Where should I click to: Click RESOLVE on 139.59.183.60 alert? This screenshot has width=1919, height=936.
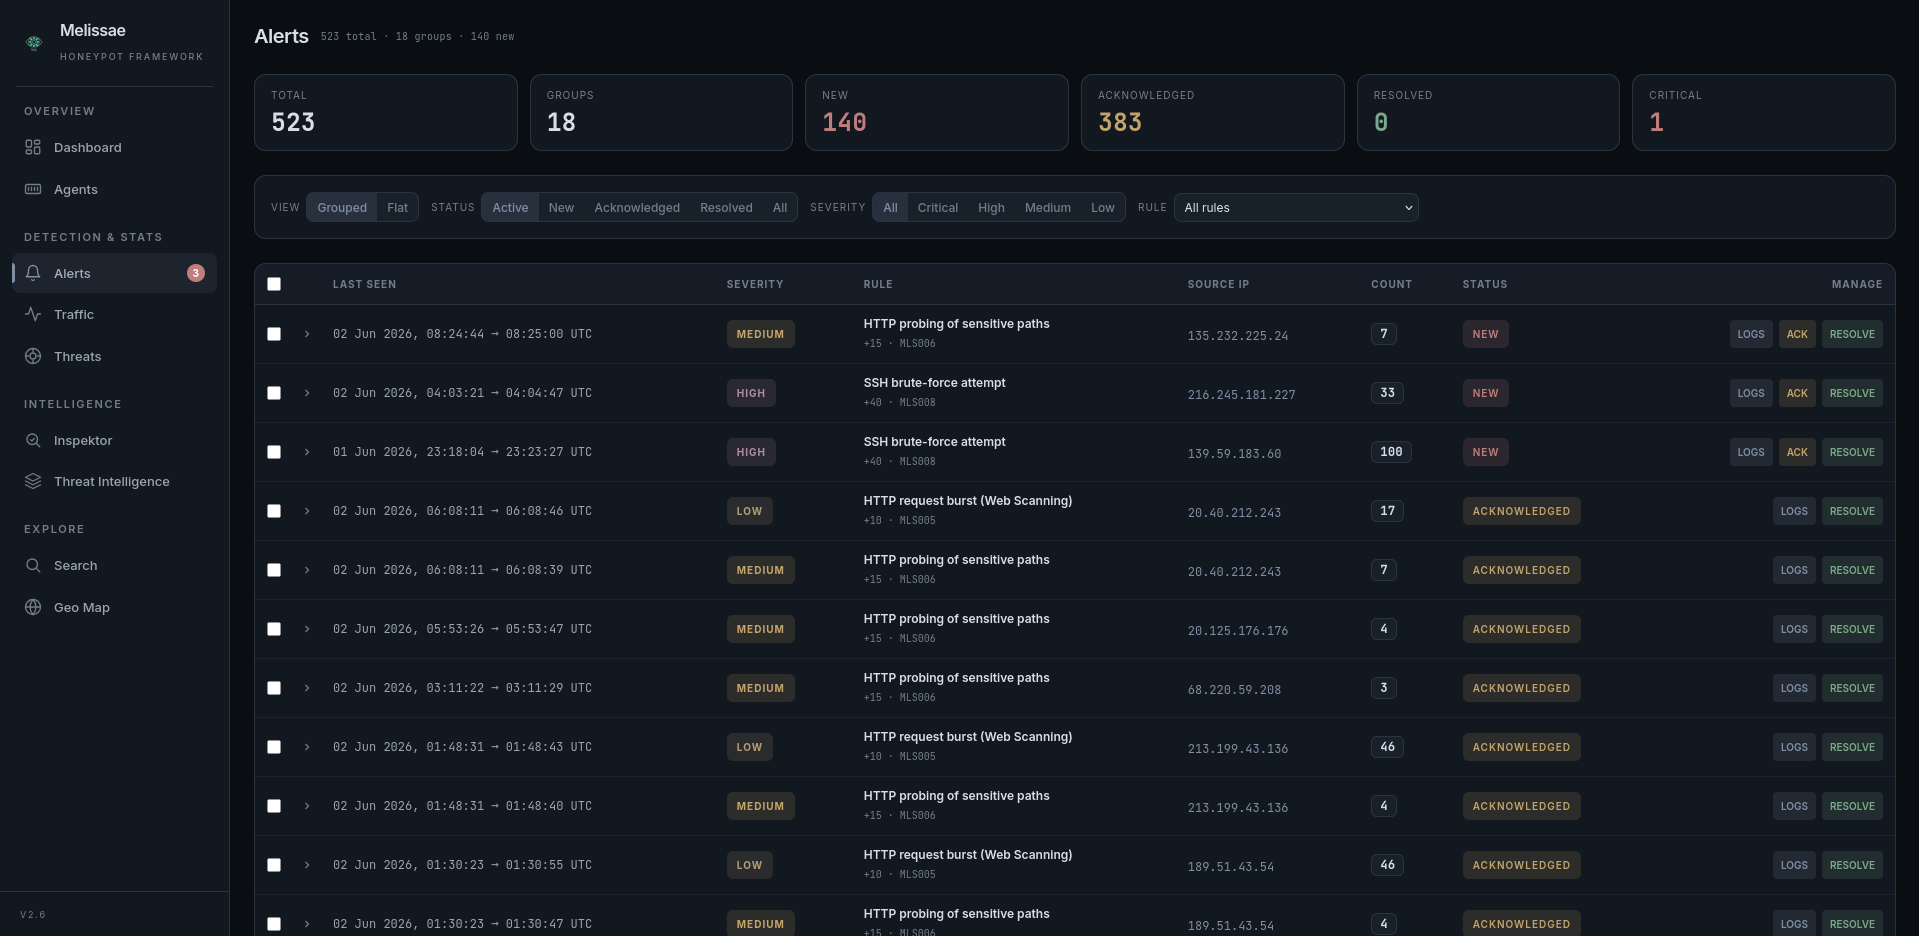[1852, 452]
